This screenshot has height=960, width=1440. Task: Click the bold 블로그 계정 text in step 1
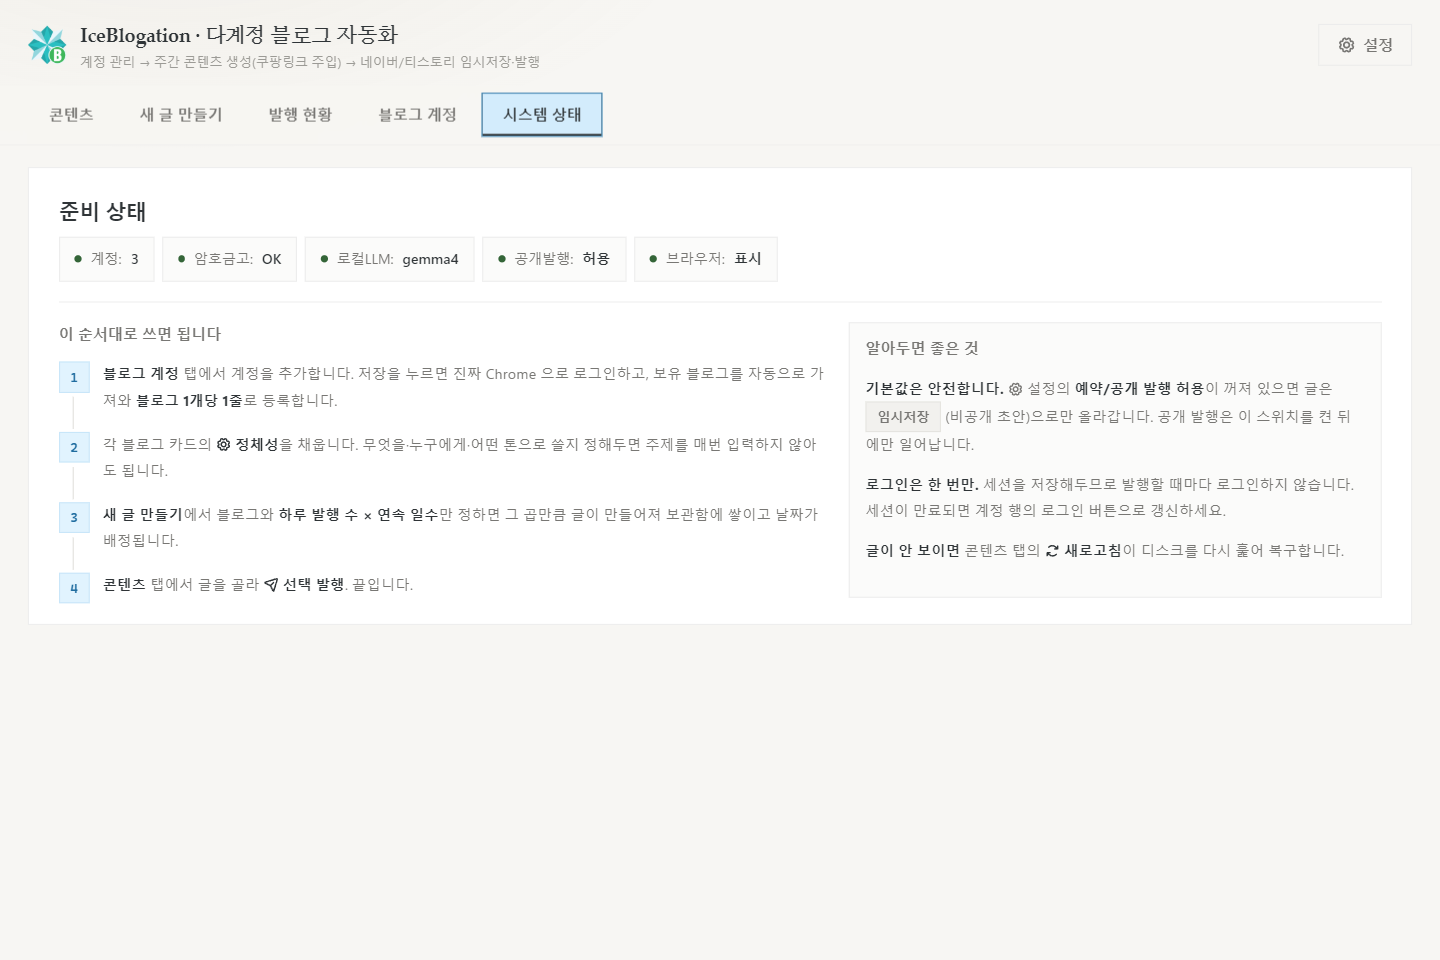[141, 373]
